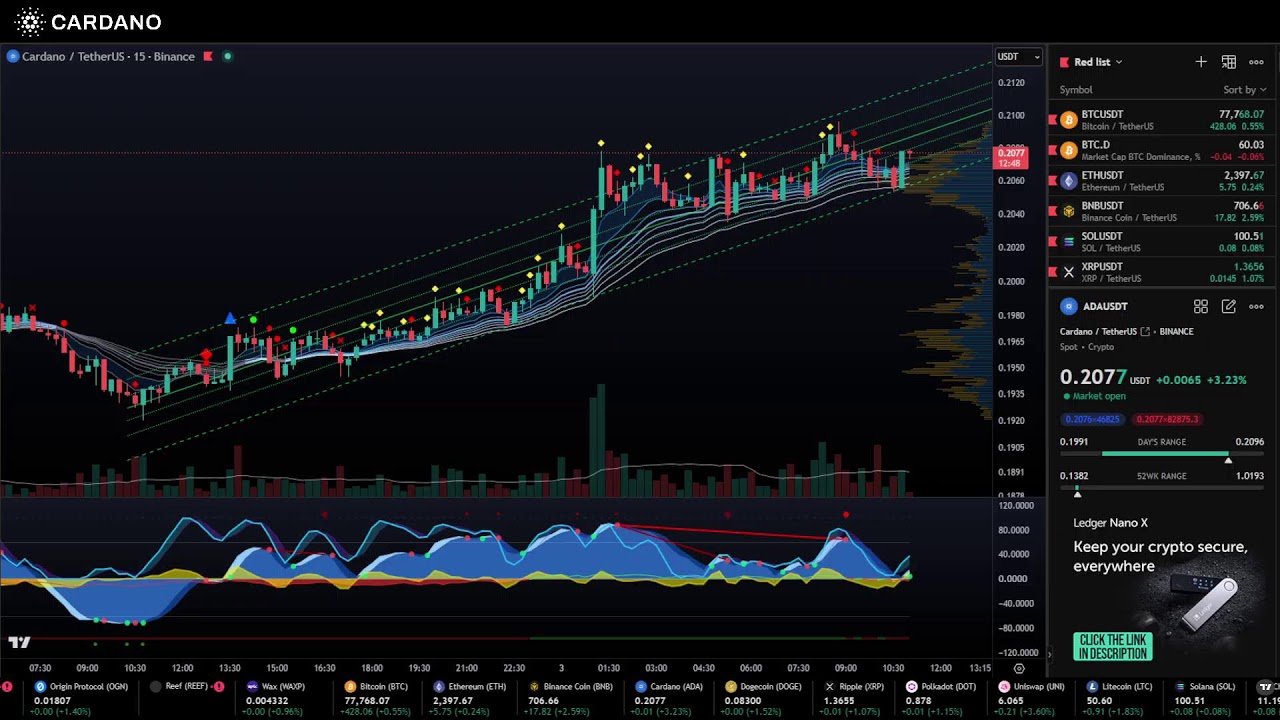Click the Ledger Nano X ad banner
This screenshot has width=1280, height=720.
1162,588
